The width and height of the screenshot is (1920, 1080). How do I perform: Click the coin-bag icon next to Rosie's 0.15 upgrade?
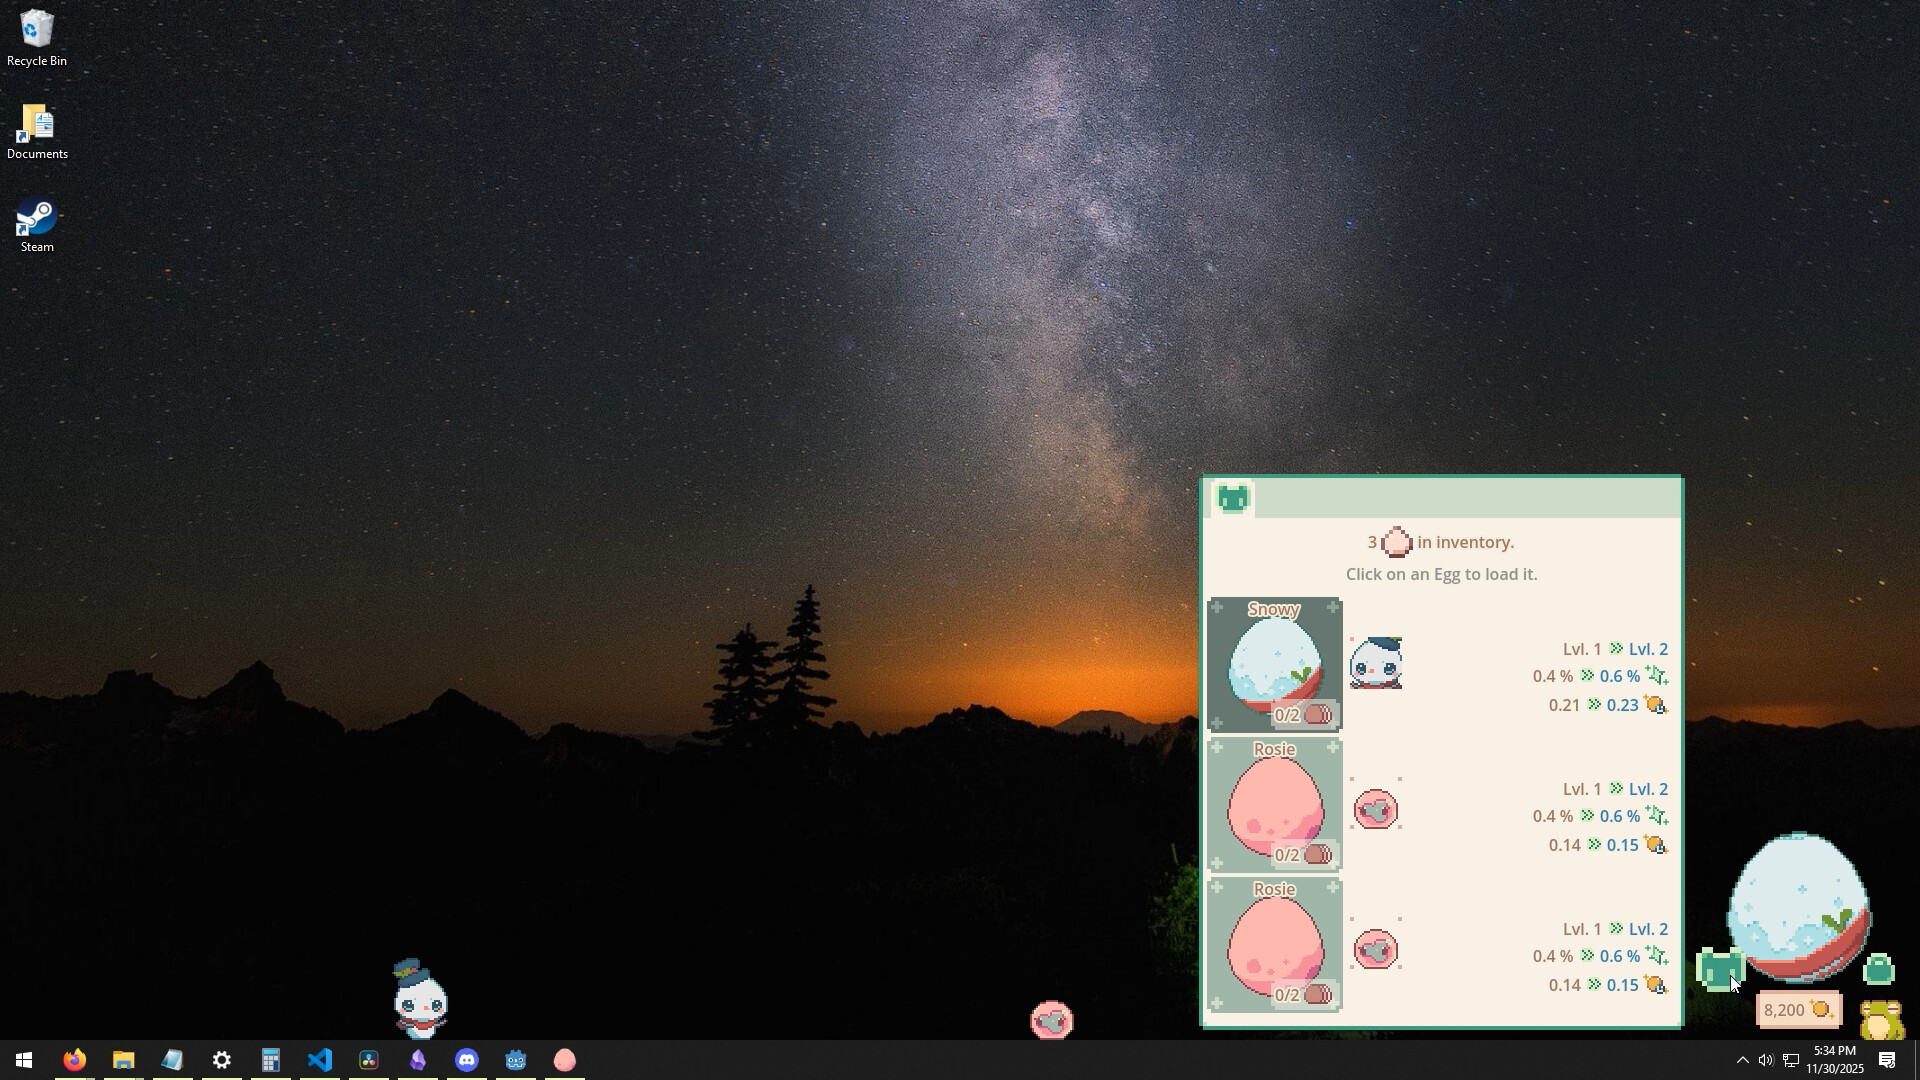point(1655,845)
